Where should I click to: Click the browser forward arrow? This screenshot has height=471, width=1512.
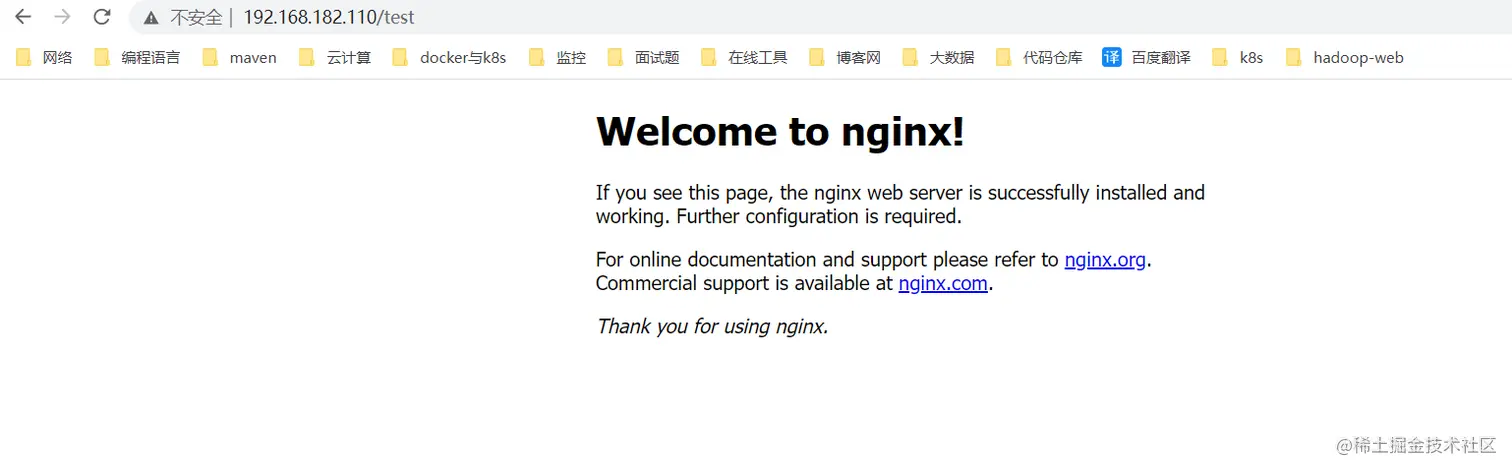point(62,17)
